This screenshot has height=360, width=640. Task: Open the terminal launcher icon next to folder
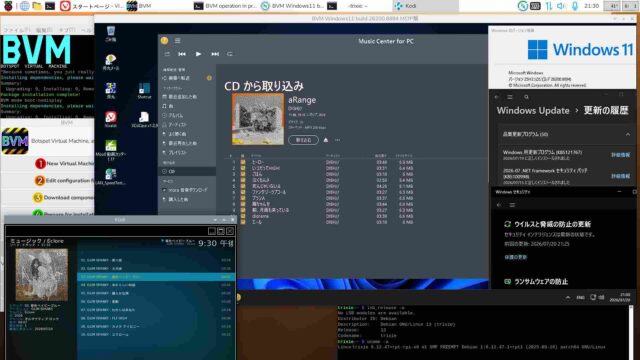click(x=50, y=6)
